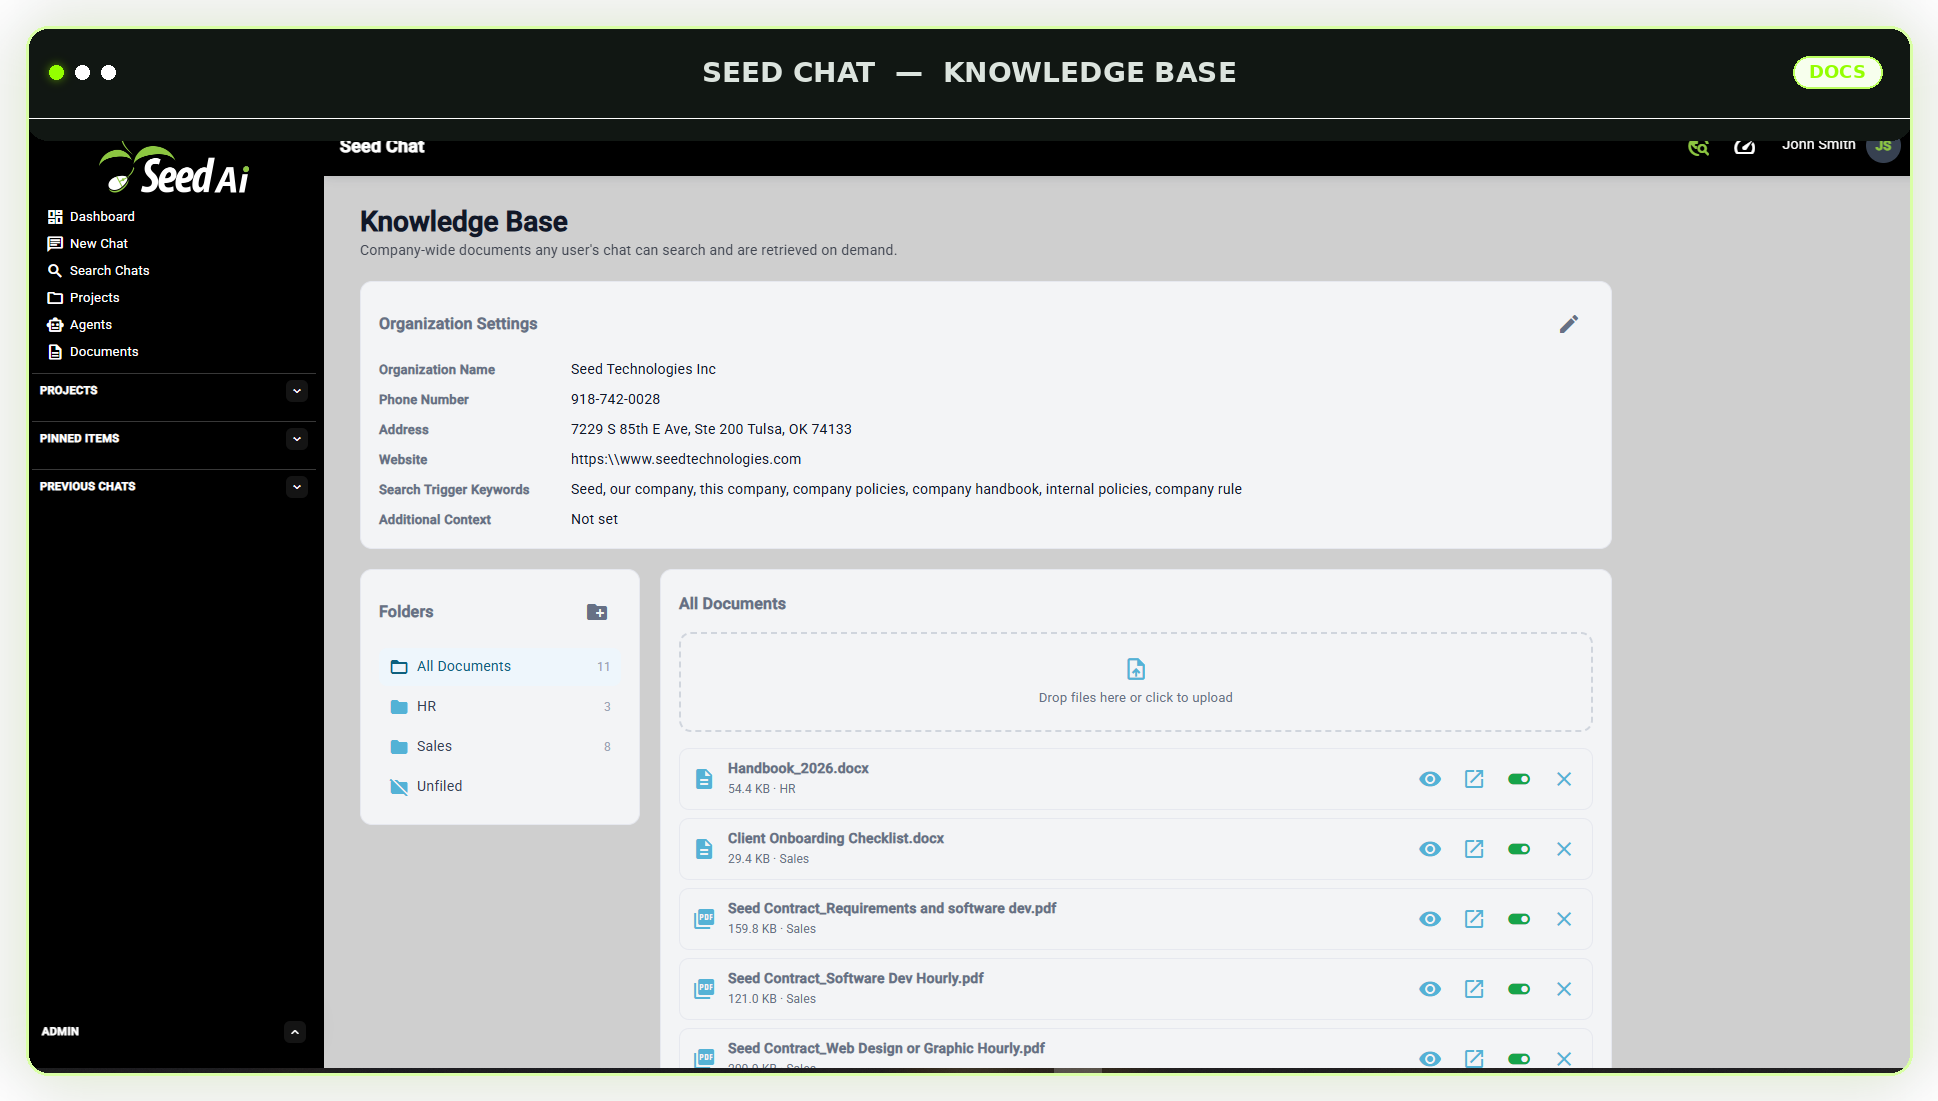
Task: Open the JS user avatar
Action: tap(1883, 146)
